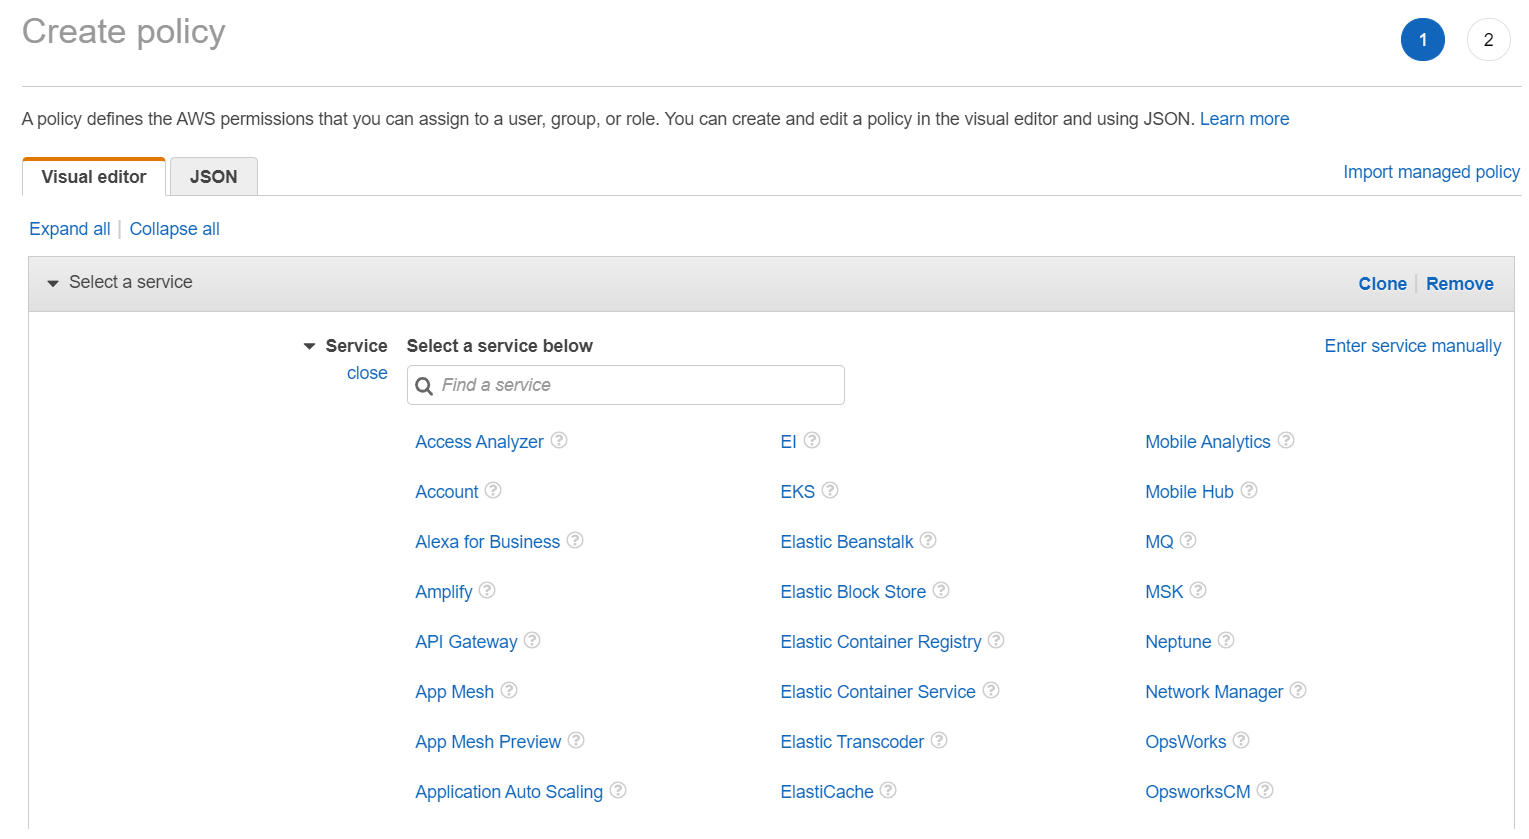Select the Visual editor tab
Image resolution: width=1529 pixels, height=839 pixels.
[94, 177]
